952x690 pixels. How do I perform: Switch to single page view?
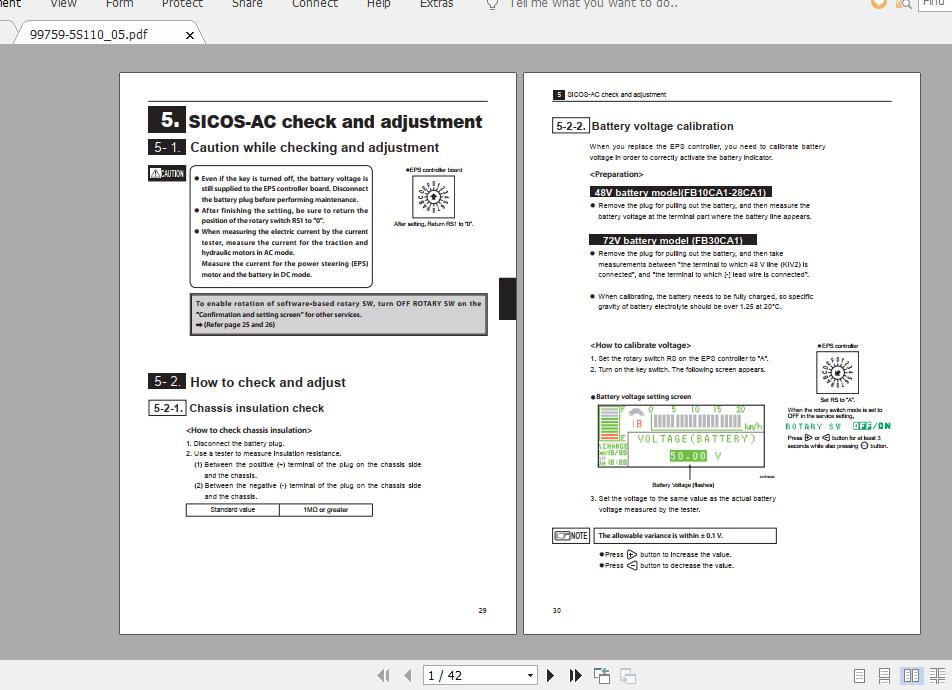click(x=859, y=675)
